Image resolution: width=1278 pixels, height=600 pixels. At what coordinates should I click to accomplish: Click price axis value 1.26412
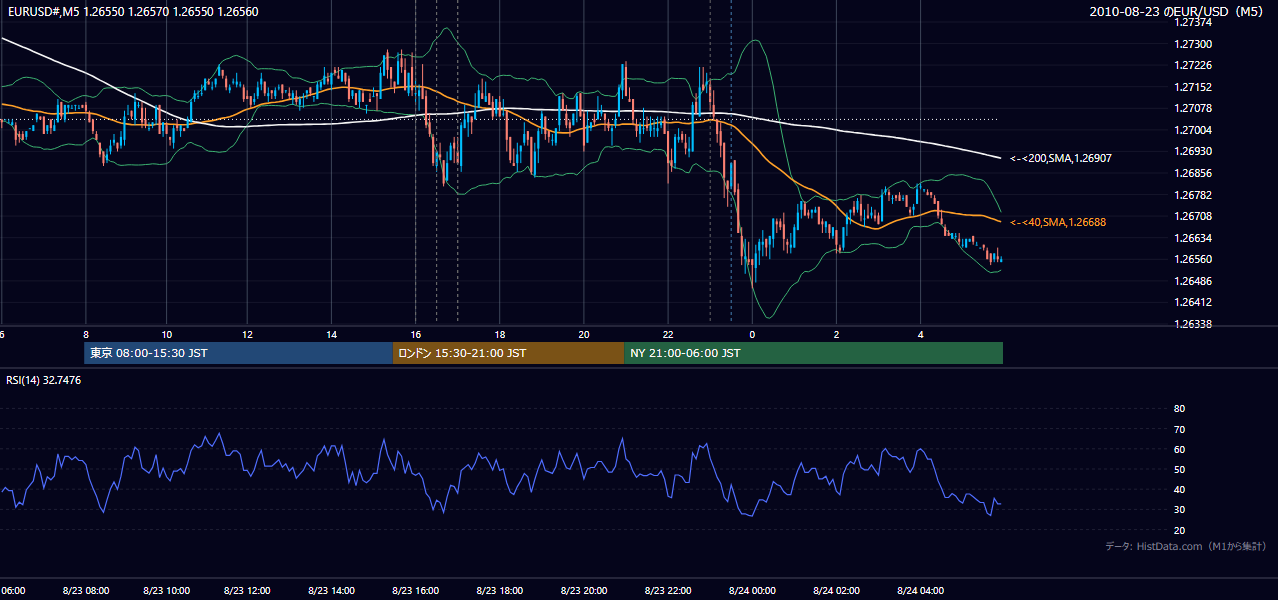pyautogui.click(x=1194, y=302)
